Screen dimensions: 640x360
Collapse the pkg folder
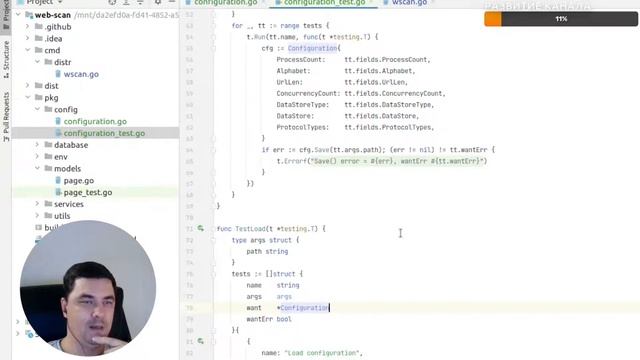[x=27, y=98]
